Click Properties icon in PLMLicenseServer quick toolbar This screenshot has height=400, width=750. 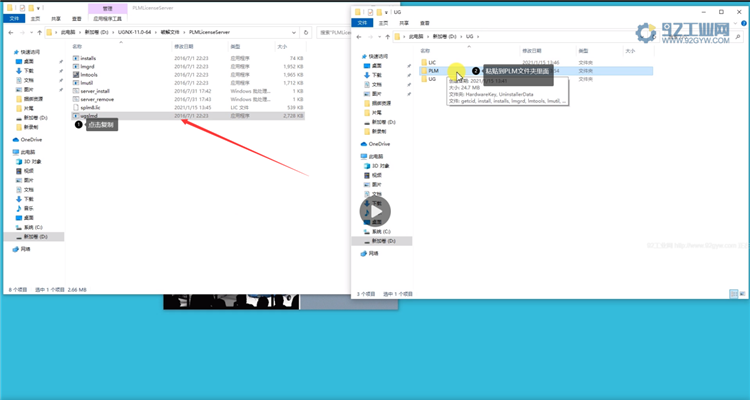tap(22, 8)
